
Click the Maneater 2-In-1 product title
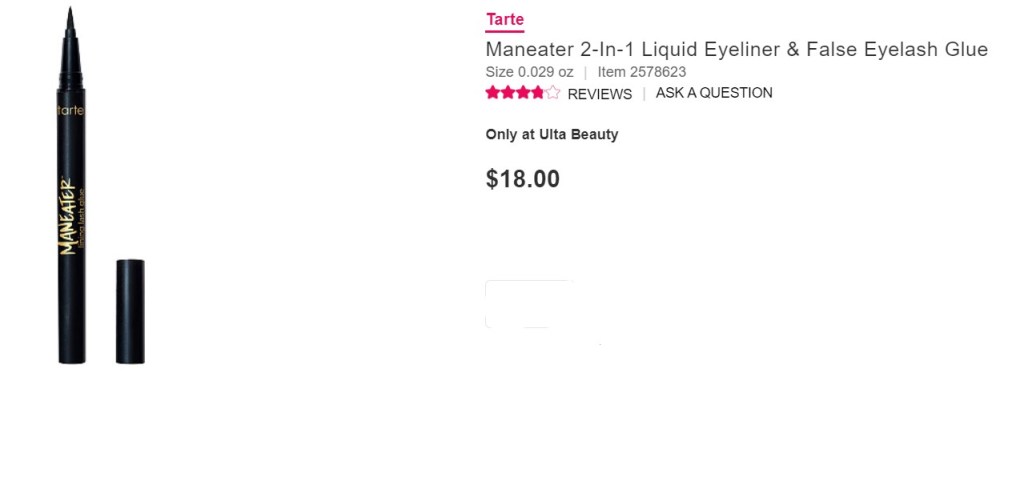736,49
